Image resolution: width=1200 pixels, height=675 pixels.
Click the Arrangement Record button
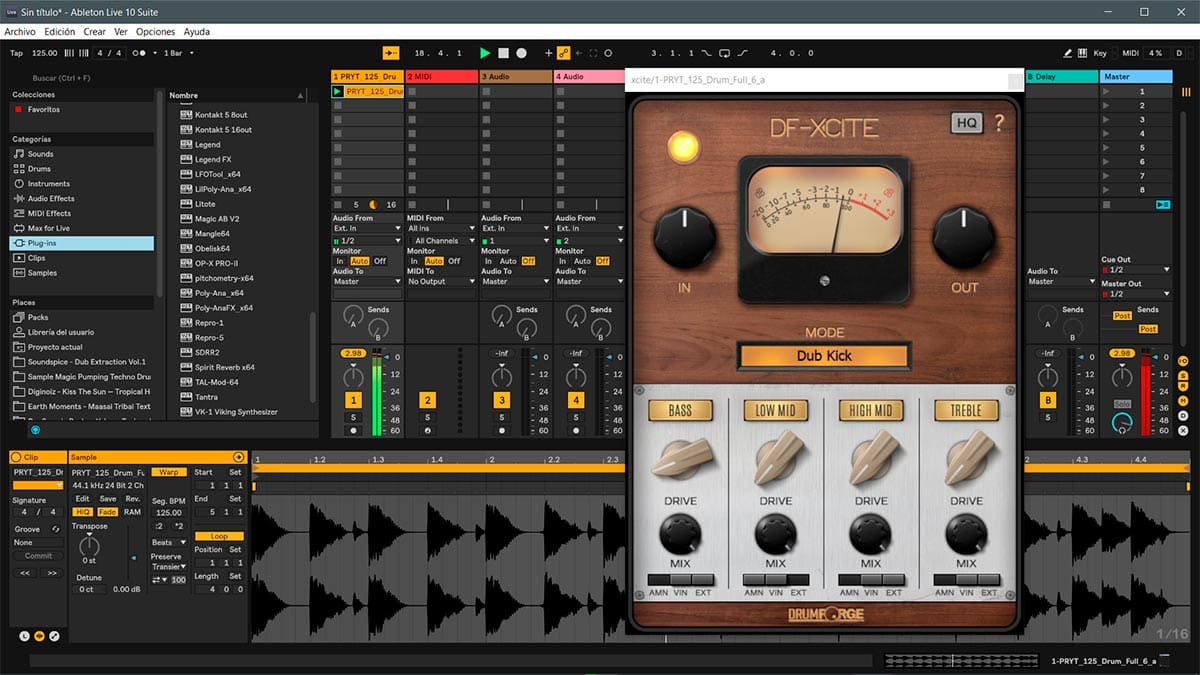pyautogui.click(x=522, y=53)
